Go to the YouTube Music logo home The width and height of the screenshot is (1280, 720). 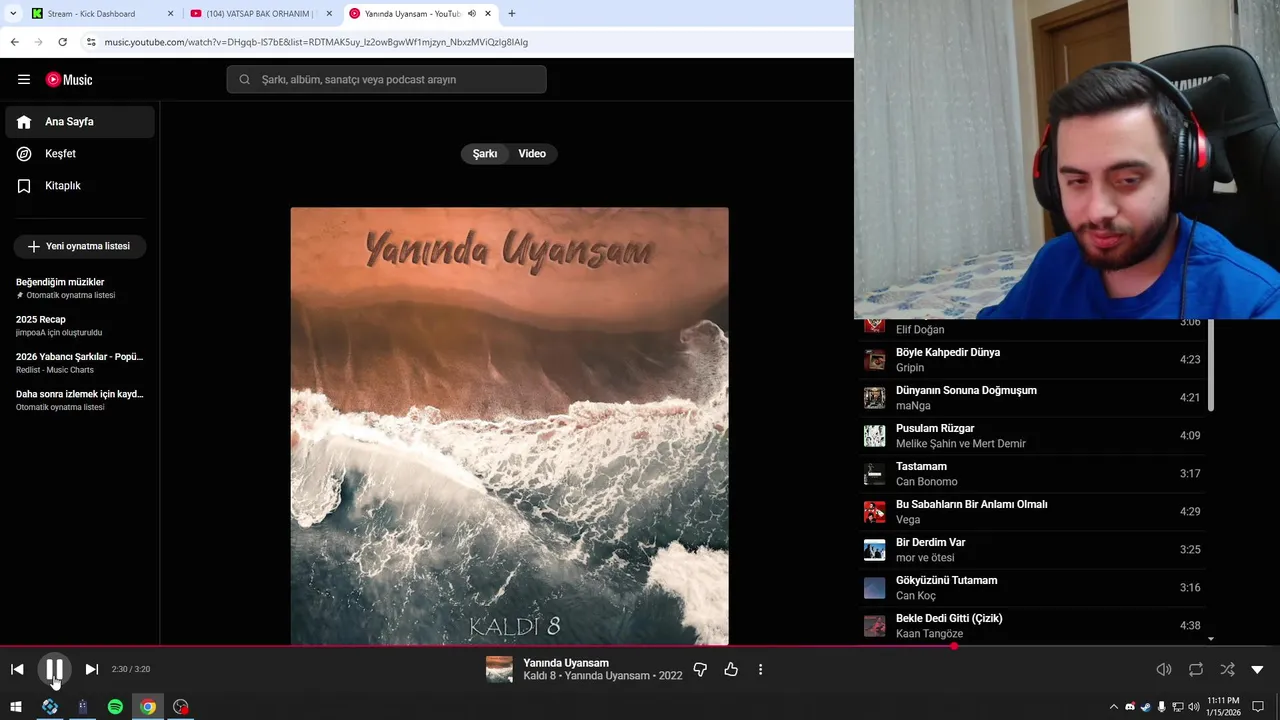pyautogui.click(x=69, y=79)
